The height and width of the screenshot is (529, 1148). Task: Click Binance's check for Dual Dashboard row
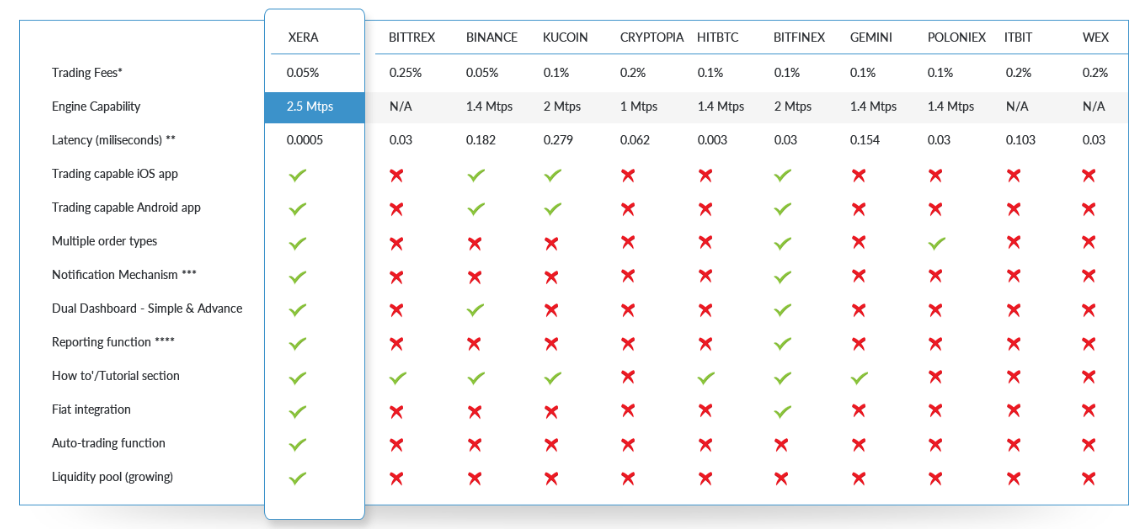click(x=476, y=310)
